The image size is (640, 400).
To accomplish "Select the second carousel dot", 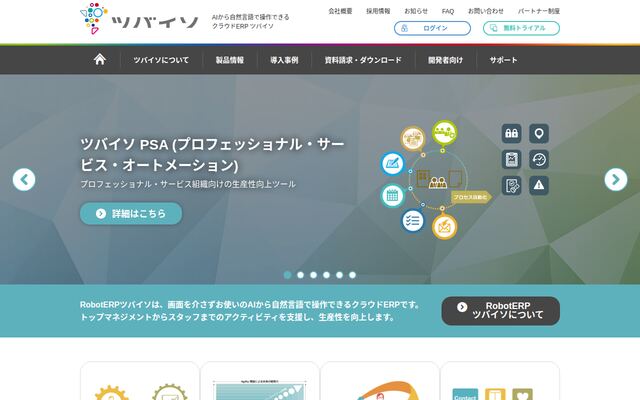I will pos(300,275).
